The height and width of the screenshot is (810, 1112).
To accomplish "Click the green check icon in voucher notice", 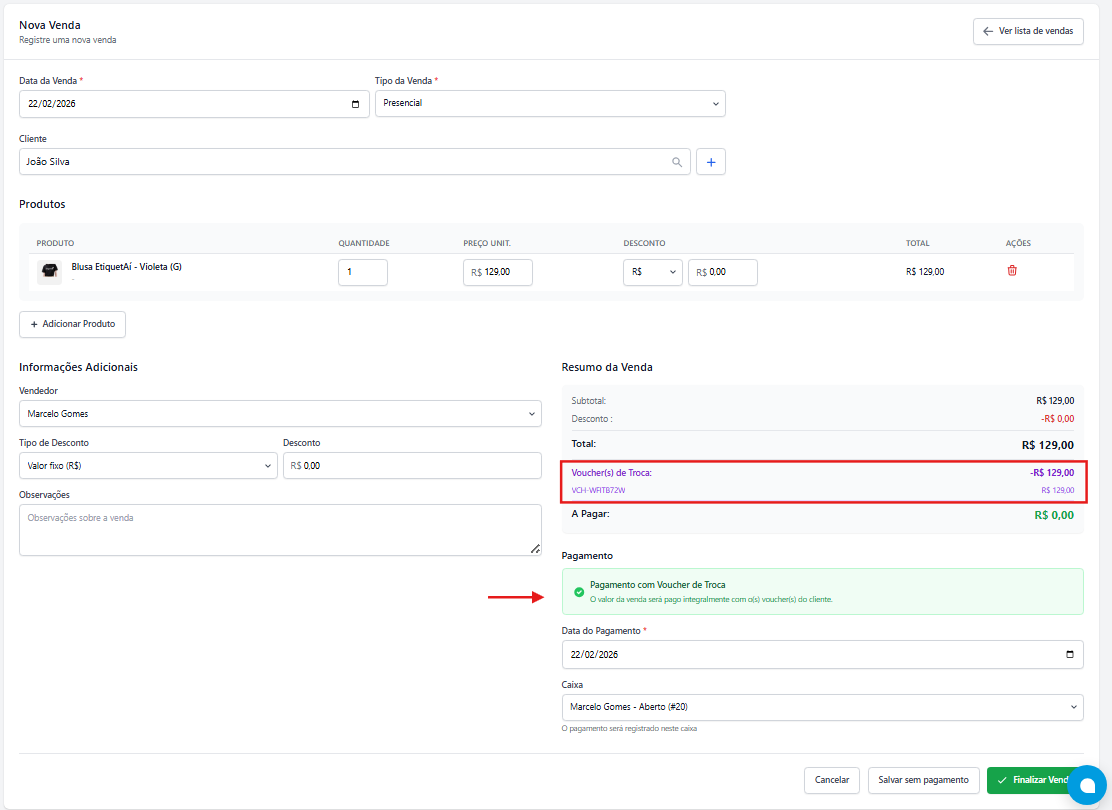I will [x=579, y=592].
